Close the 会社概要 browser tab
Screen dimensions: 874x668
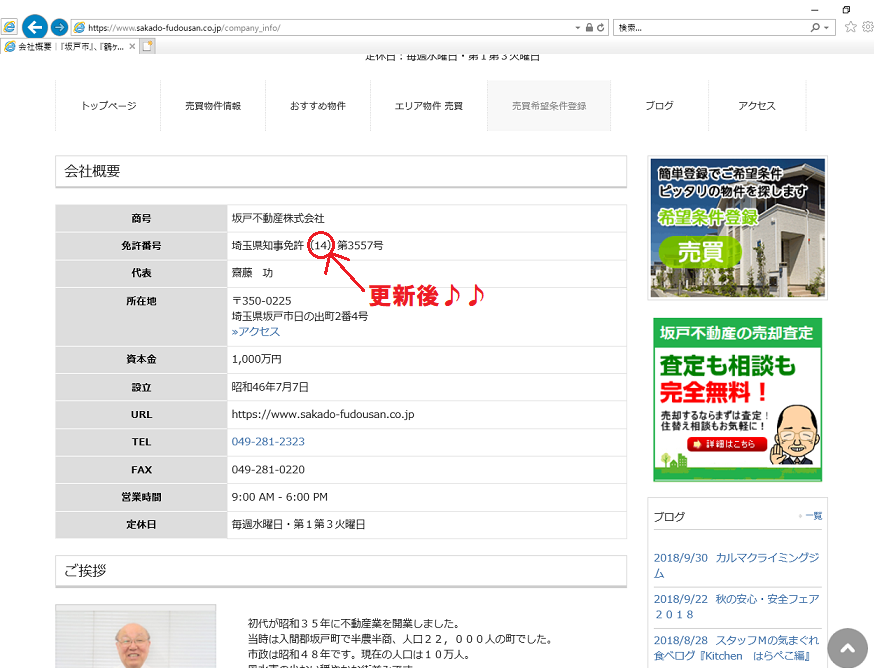click(x=132, y=46)
